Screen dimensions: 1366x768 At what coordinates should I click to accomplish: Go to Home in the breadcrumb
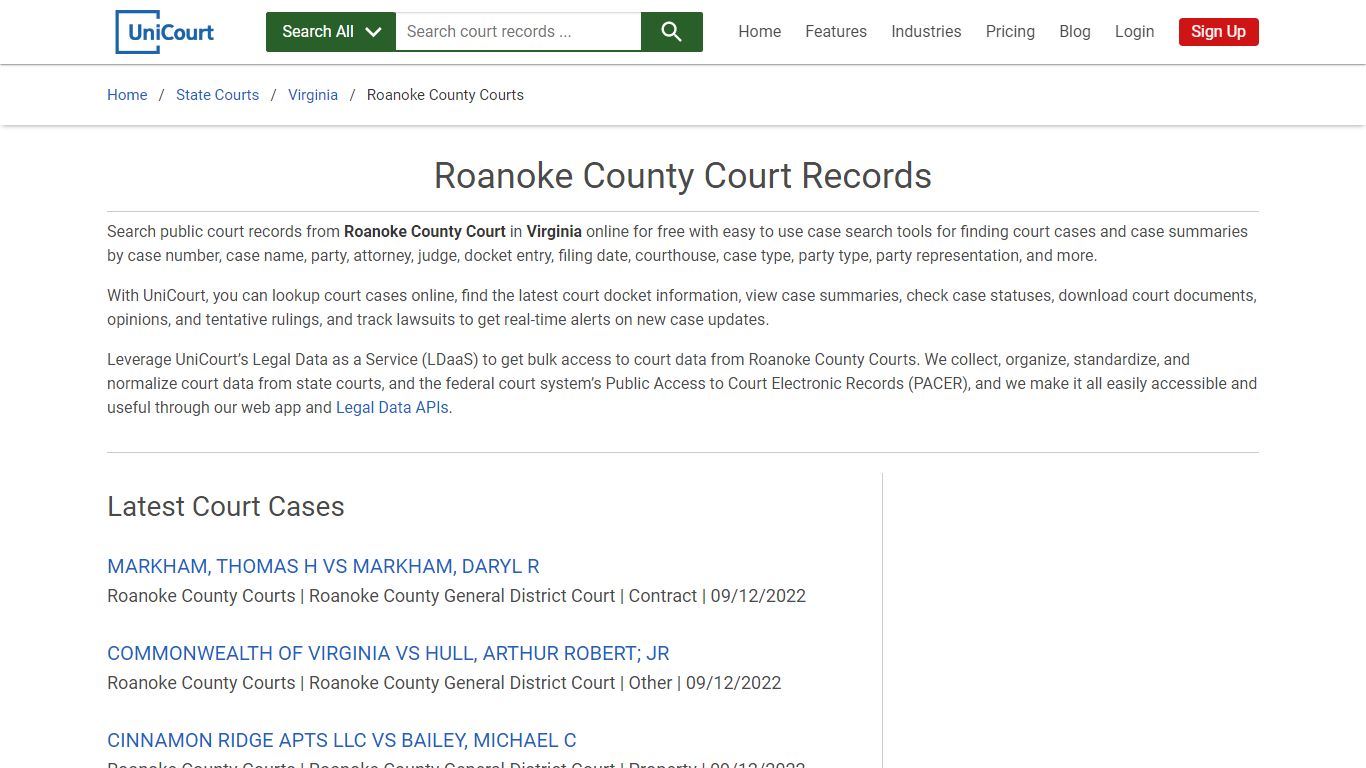127,95
